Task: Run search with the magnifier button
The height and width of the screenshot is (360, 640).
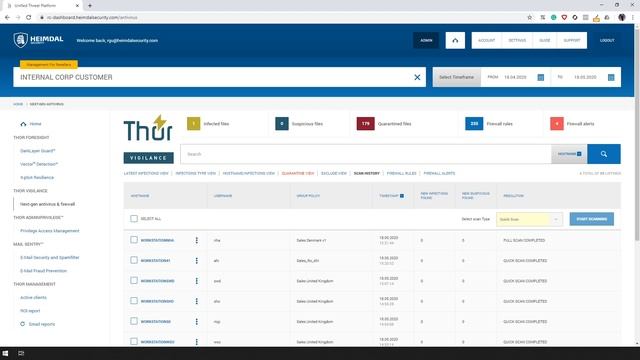Action: pyautogui.click(x=604, y=154)
